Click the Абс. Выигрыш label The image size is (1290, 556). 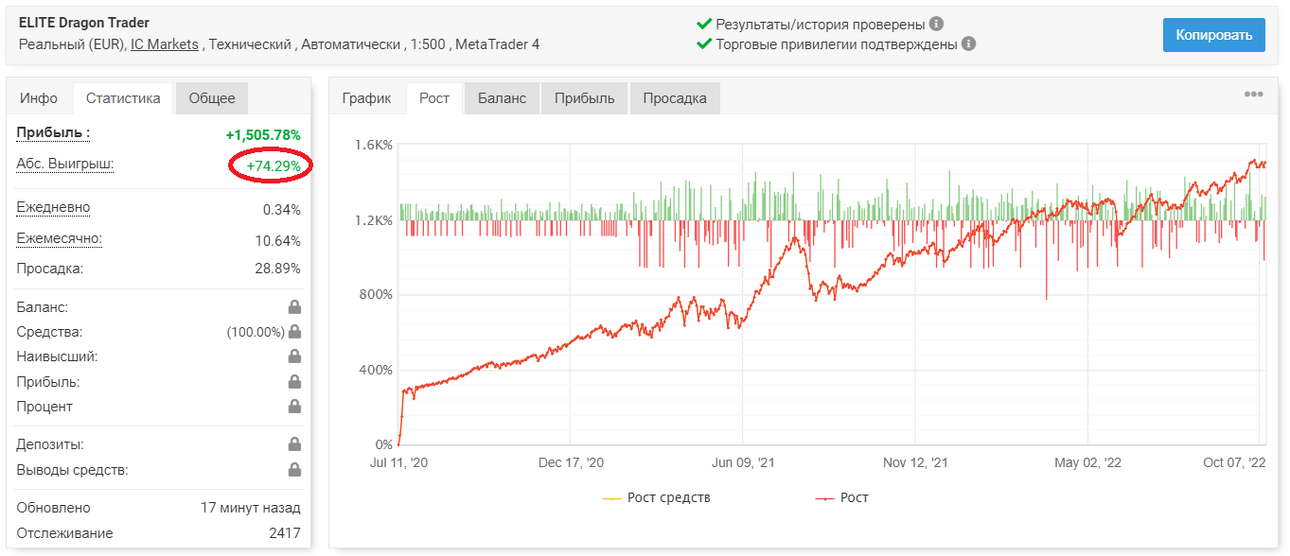pyautogui.click(x=65, y=164)
